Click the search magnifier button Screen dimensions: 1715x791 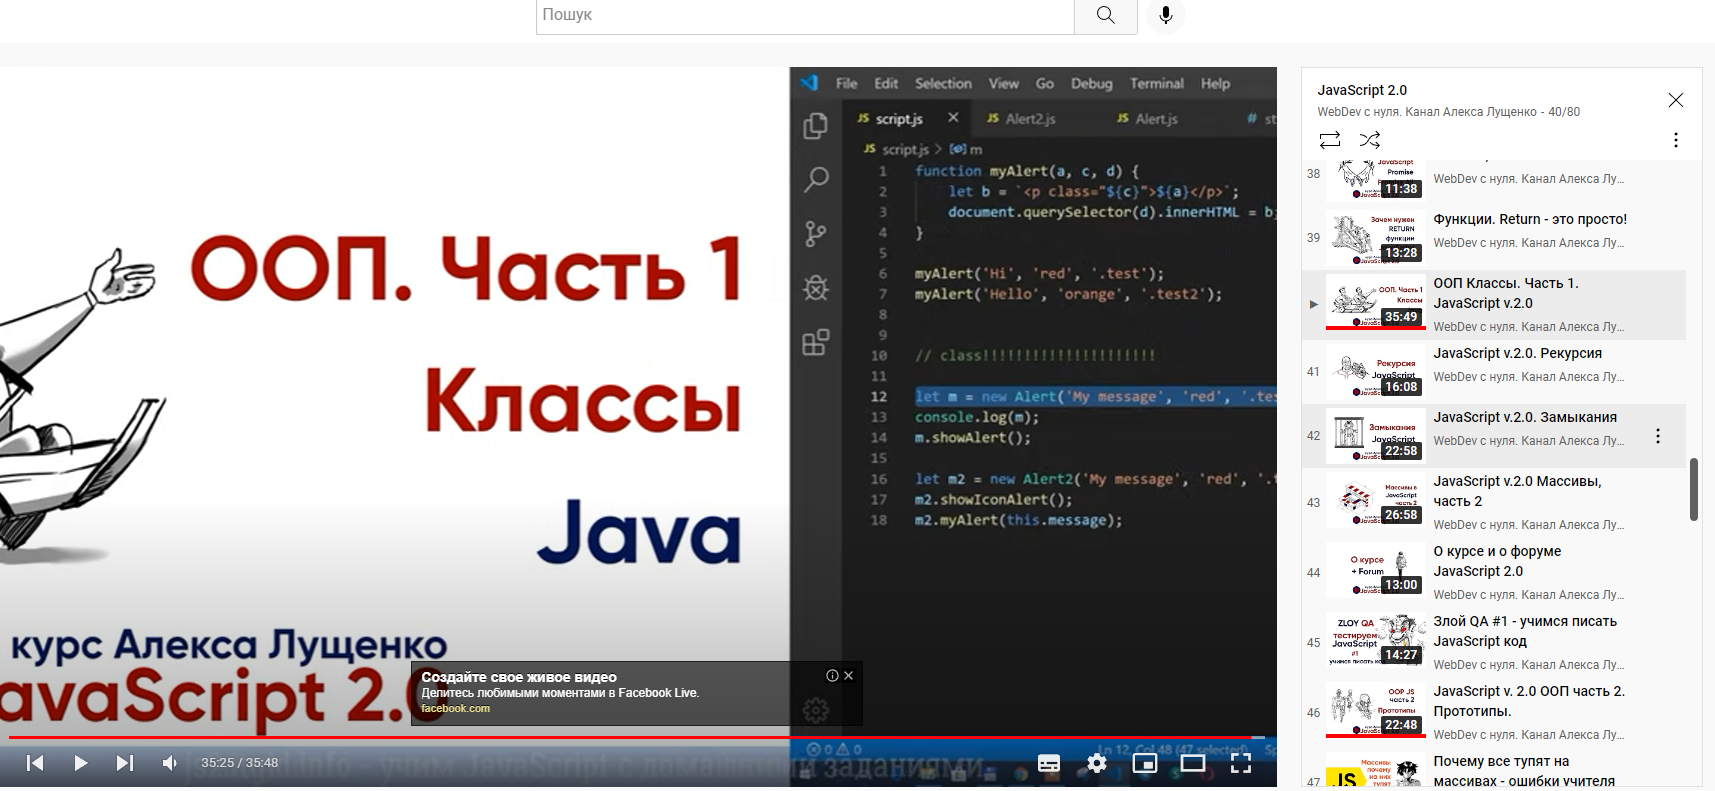(1105, 15)
